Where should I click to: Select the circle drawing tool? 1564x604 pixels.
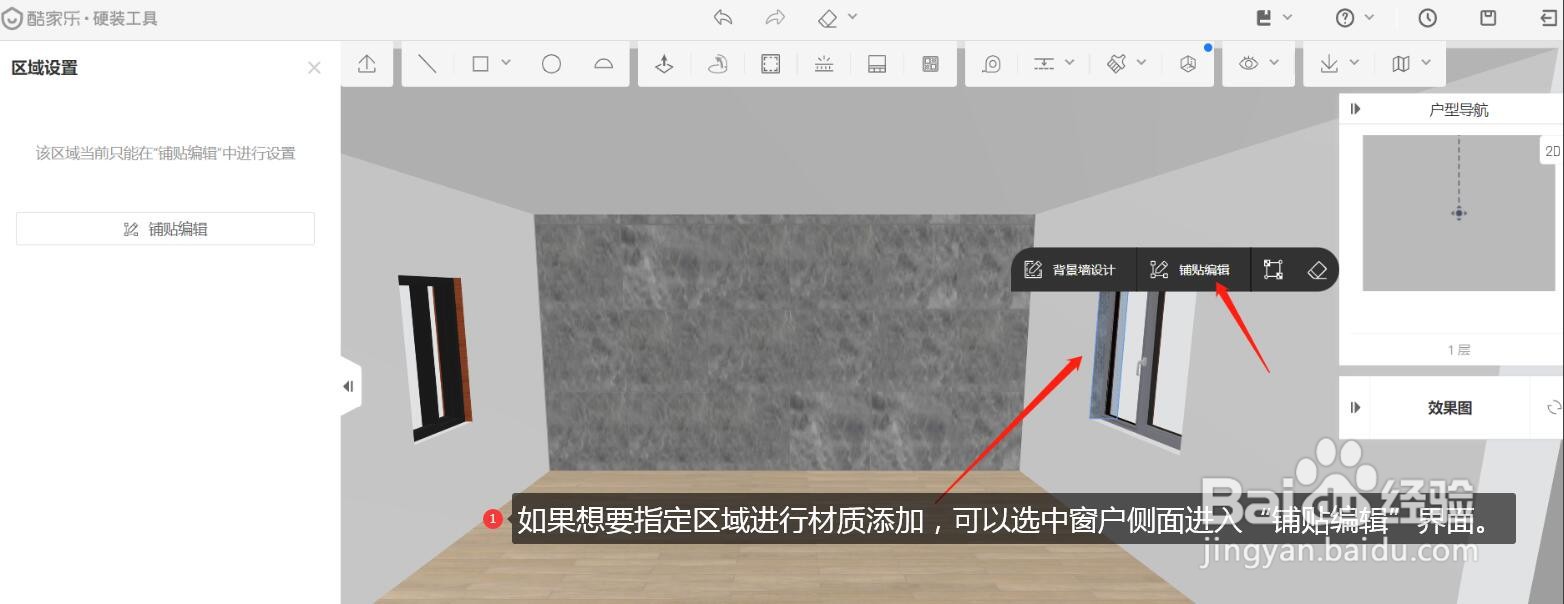pyautogui.click(x=553, y=63)
